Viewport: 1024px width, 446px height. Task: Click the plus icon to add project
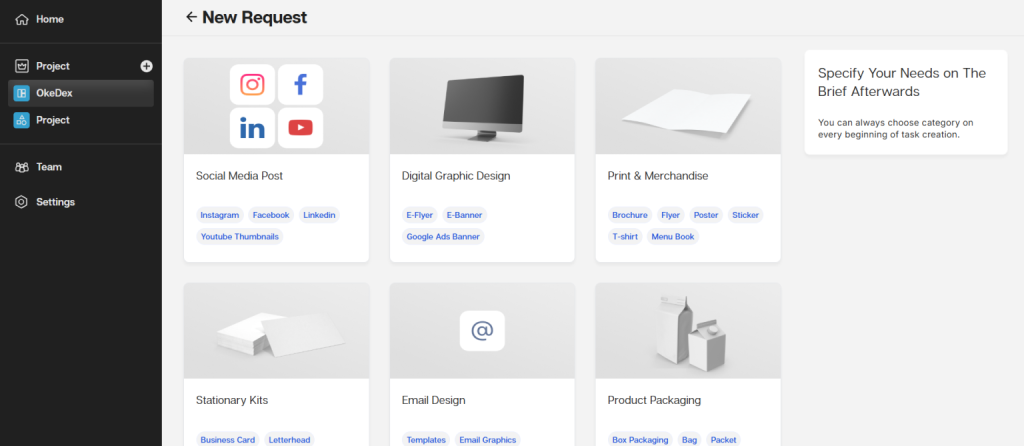(x=146, y=66)
